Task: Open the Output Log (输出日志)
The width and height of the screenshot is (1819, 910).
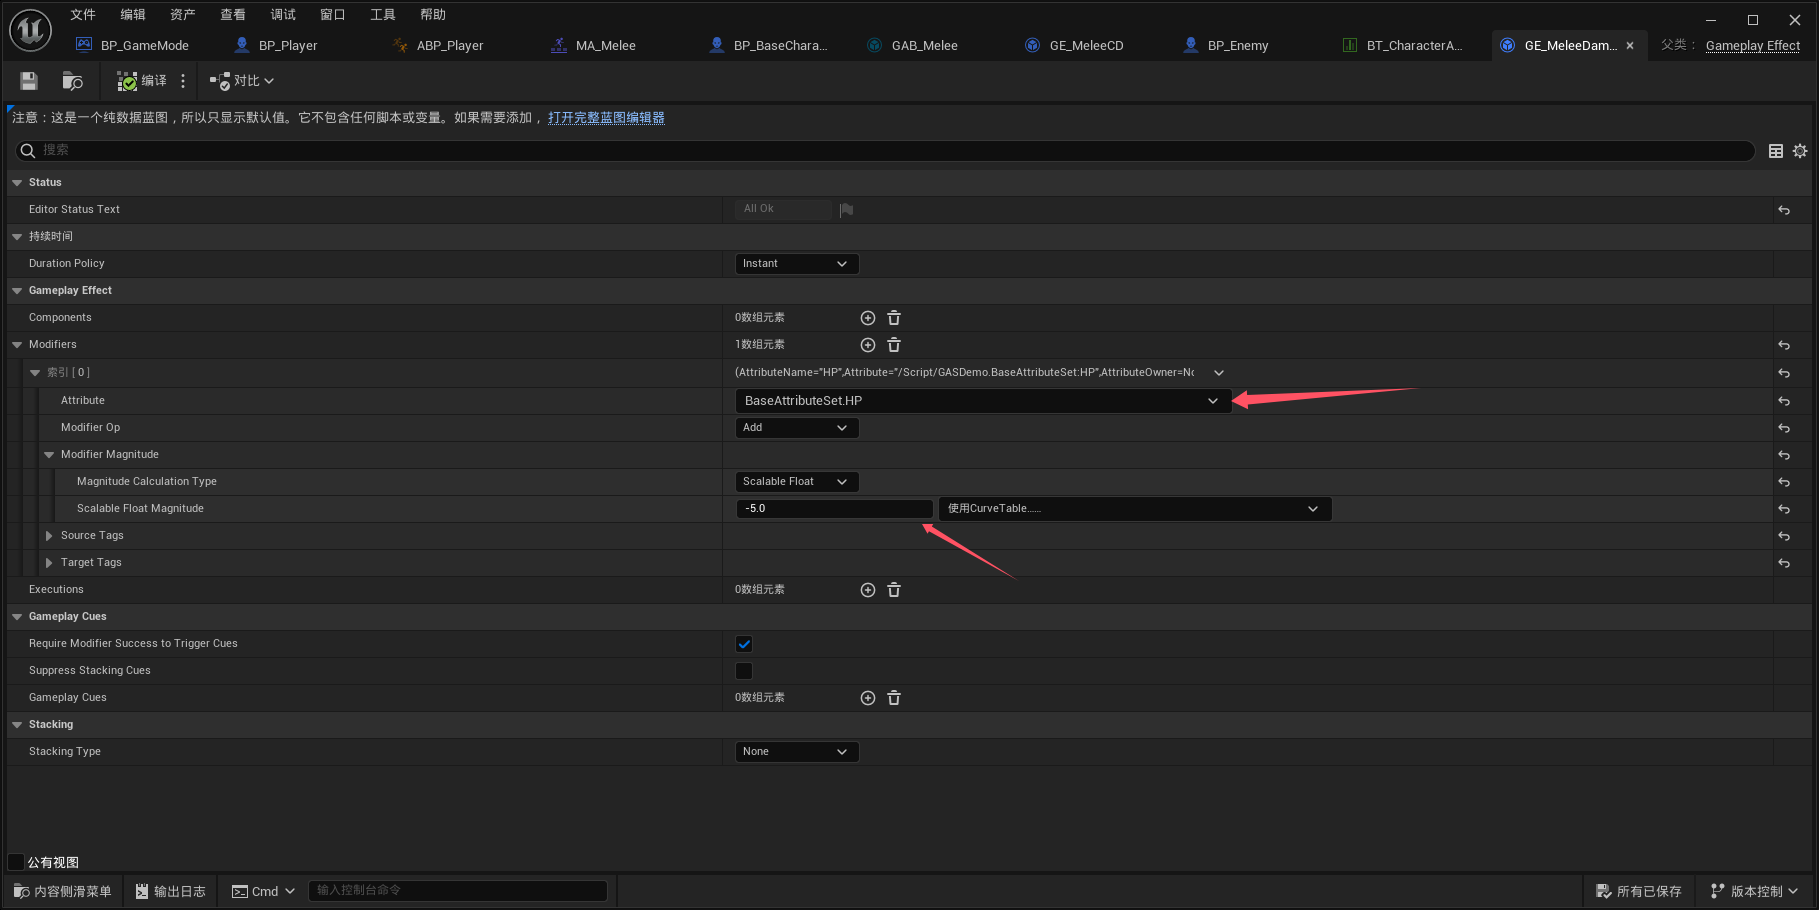Action: [171, 891]
